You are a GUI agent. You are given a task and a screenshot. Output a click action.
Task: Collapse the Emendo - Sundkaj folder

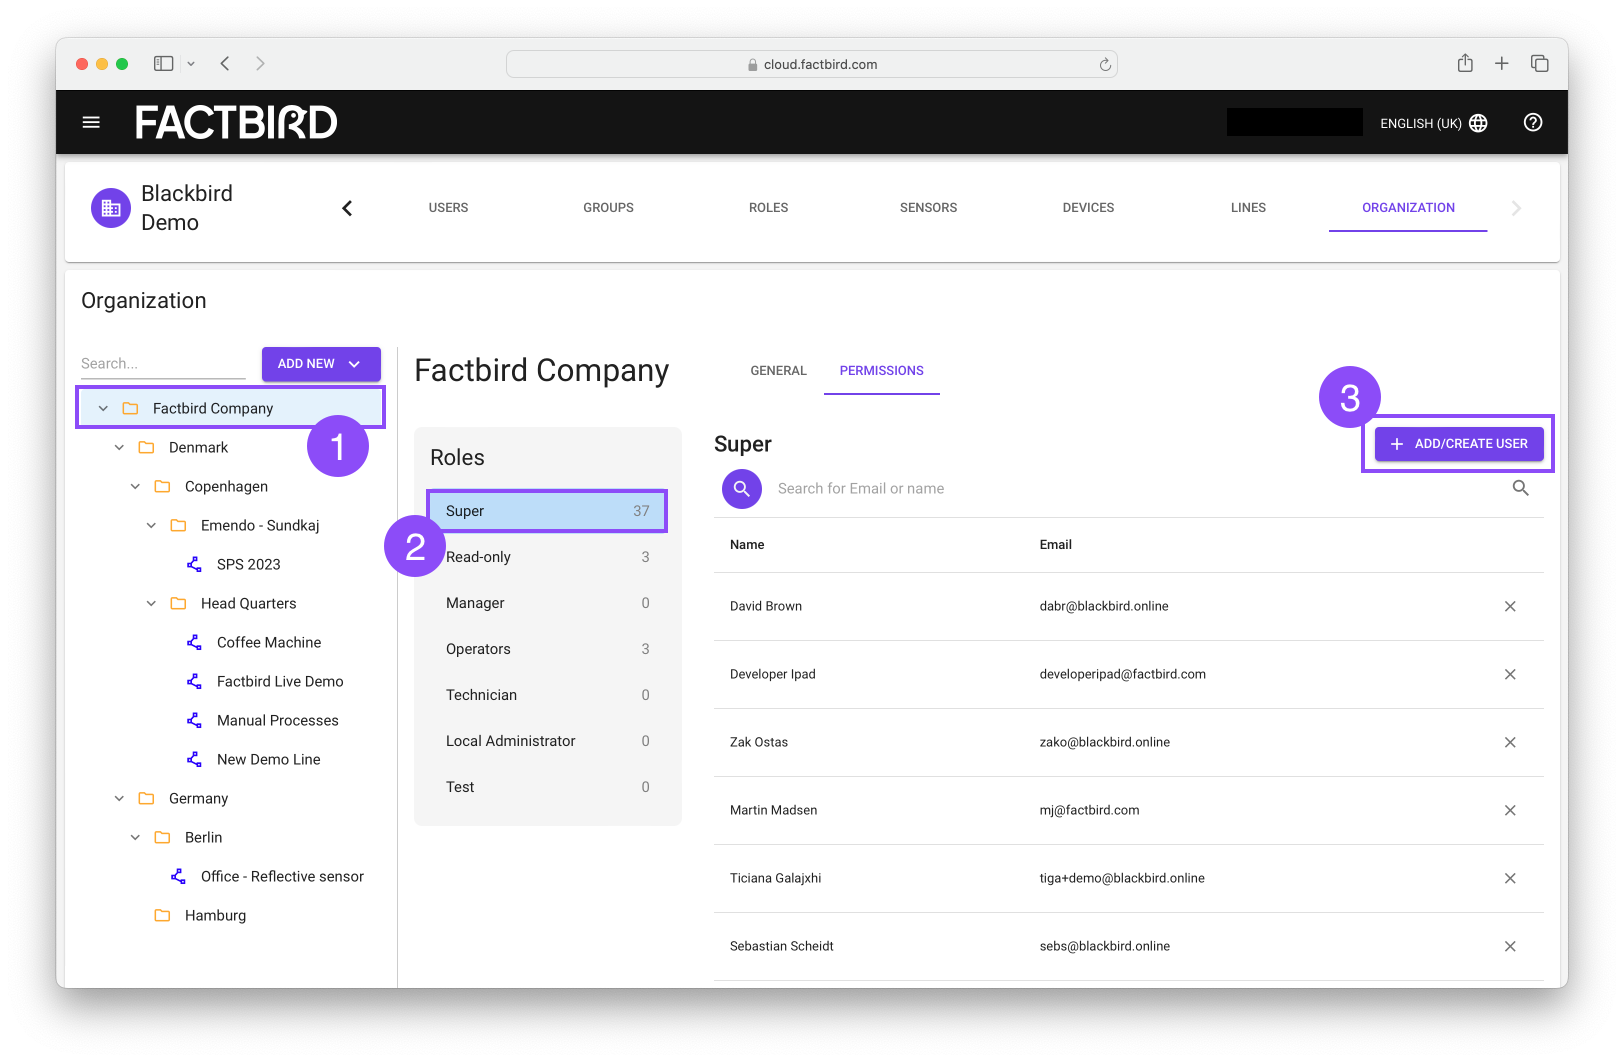click(x=151, y=525)
